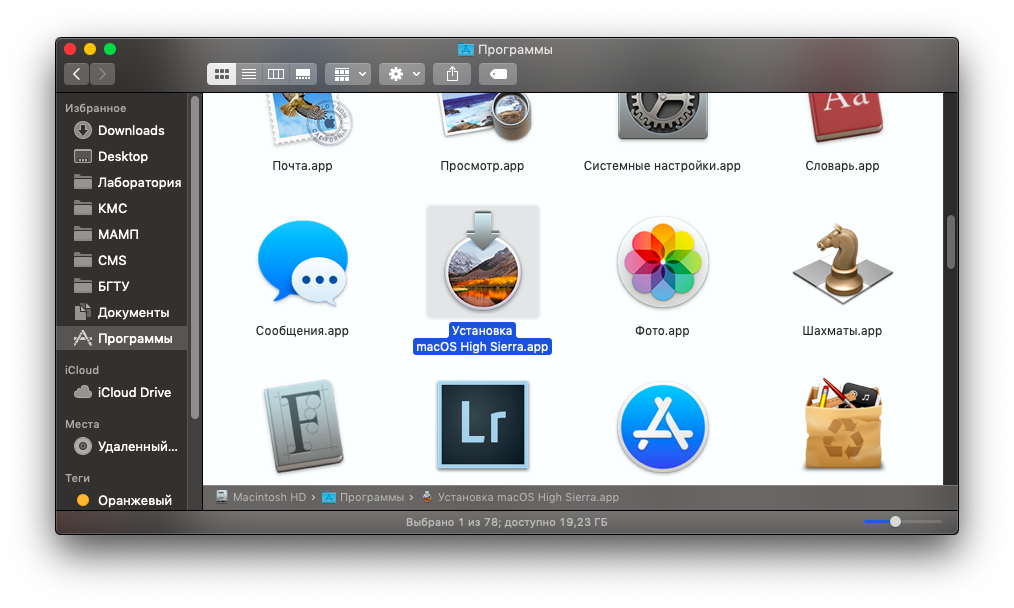The width and height of the screenshot is (1014, 608).
Task: Switch to gallery cover flow view
Action: (304, 74)
